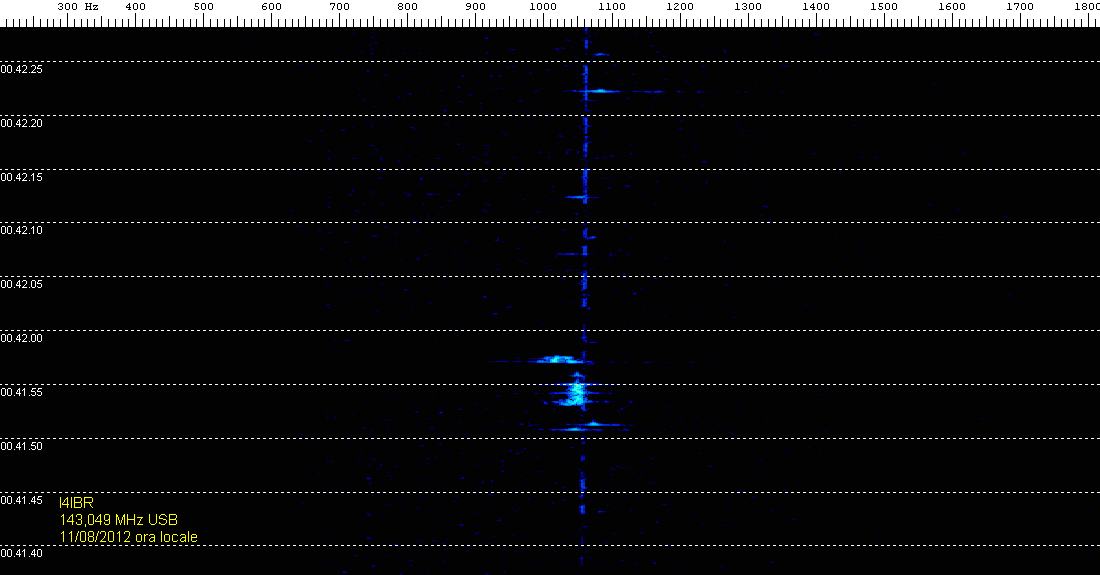
Task: Click the 300 Hz frequency label
Action: (78, 6)
